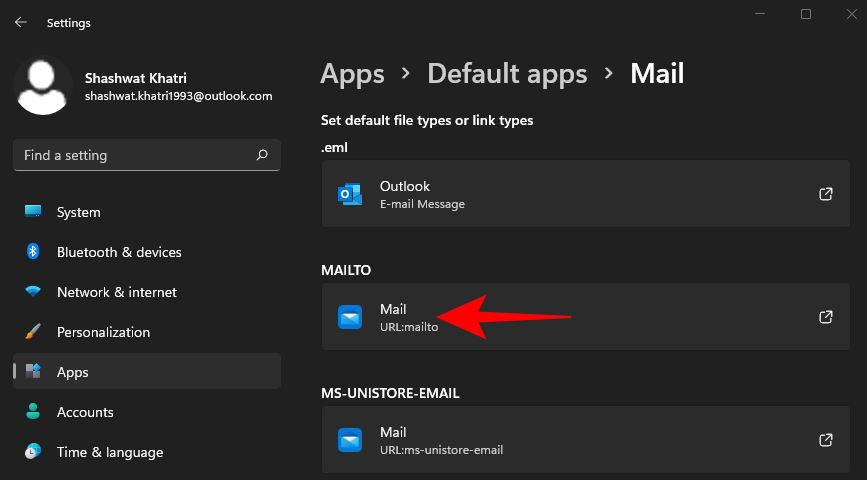Open System settings in sidebar
Viewport: 867px width, 480px height.
[78, 212]
